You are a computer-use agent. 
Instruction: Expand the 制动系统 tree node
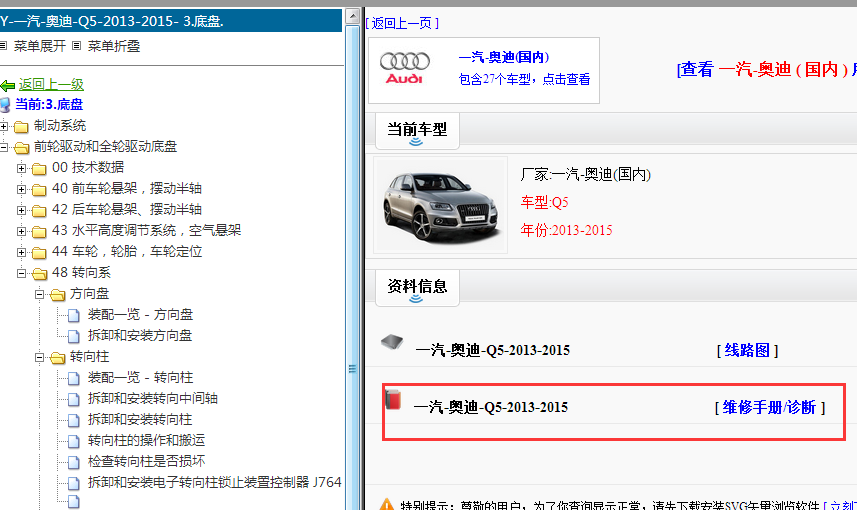coord(4,126)
